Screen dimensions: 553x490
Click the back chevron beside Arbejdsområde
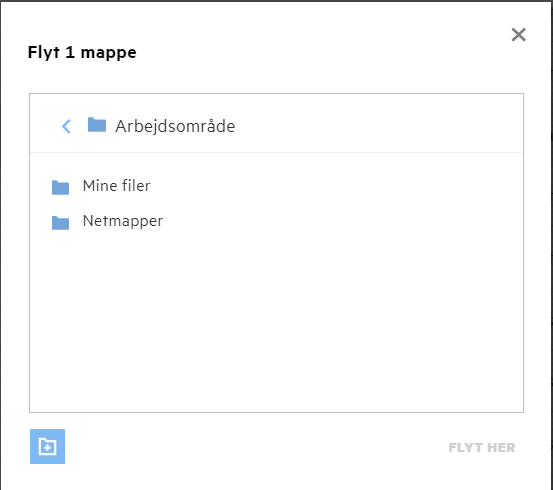[x=66, y=126]
